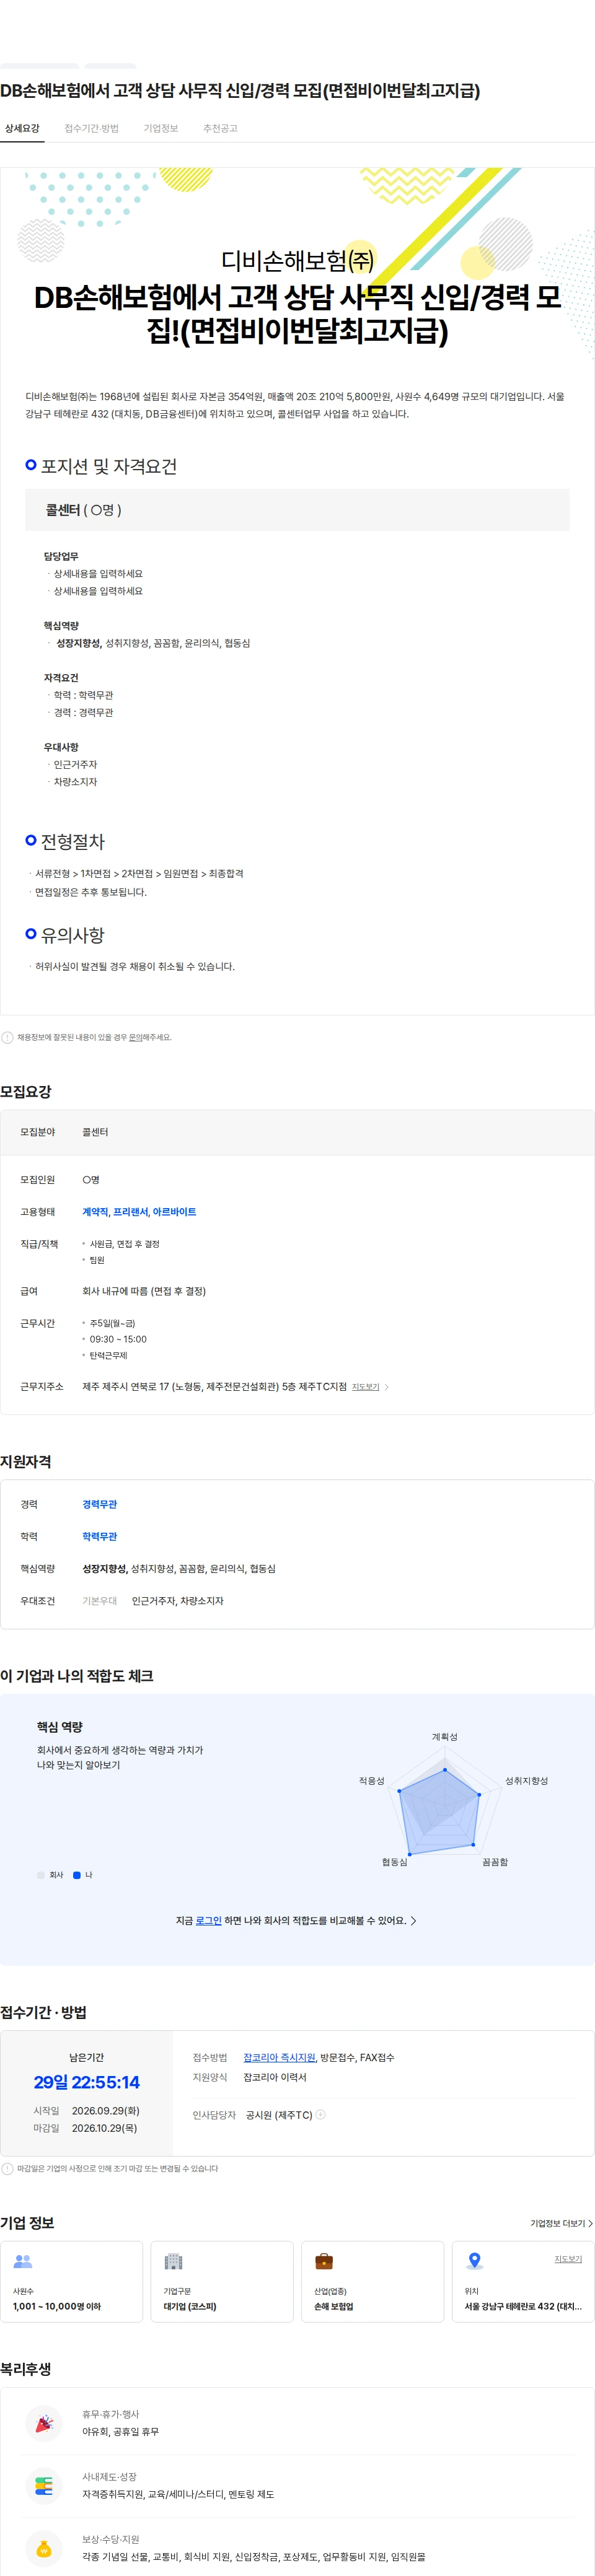
Task: Click the blue 나 legend swatch
Action: pyautogui.click(x=77, y=1876)
